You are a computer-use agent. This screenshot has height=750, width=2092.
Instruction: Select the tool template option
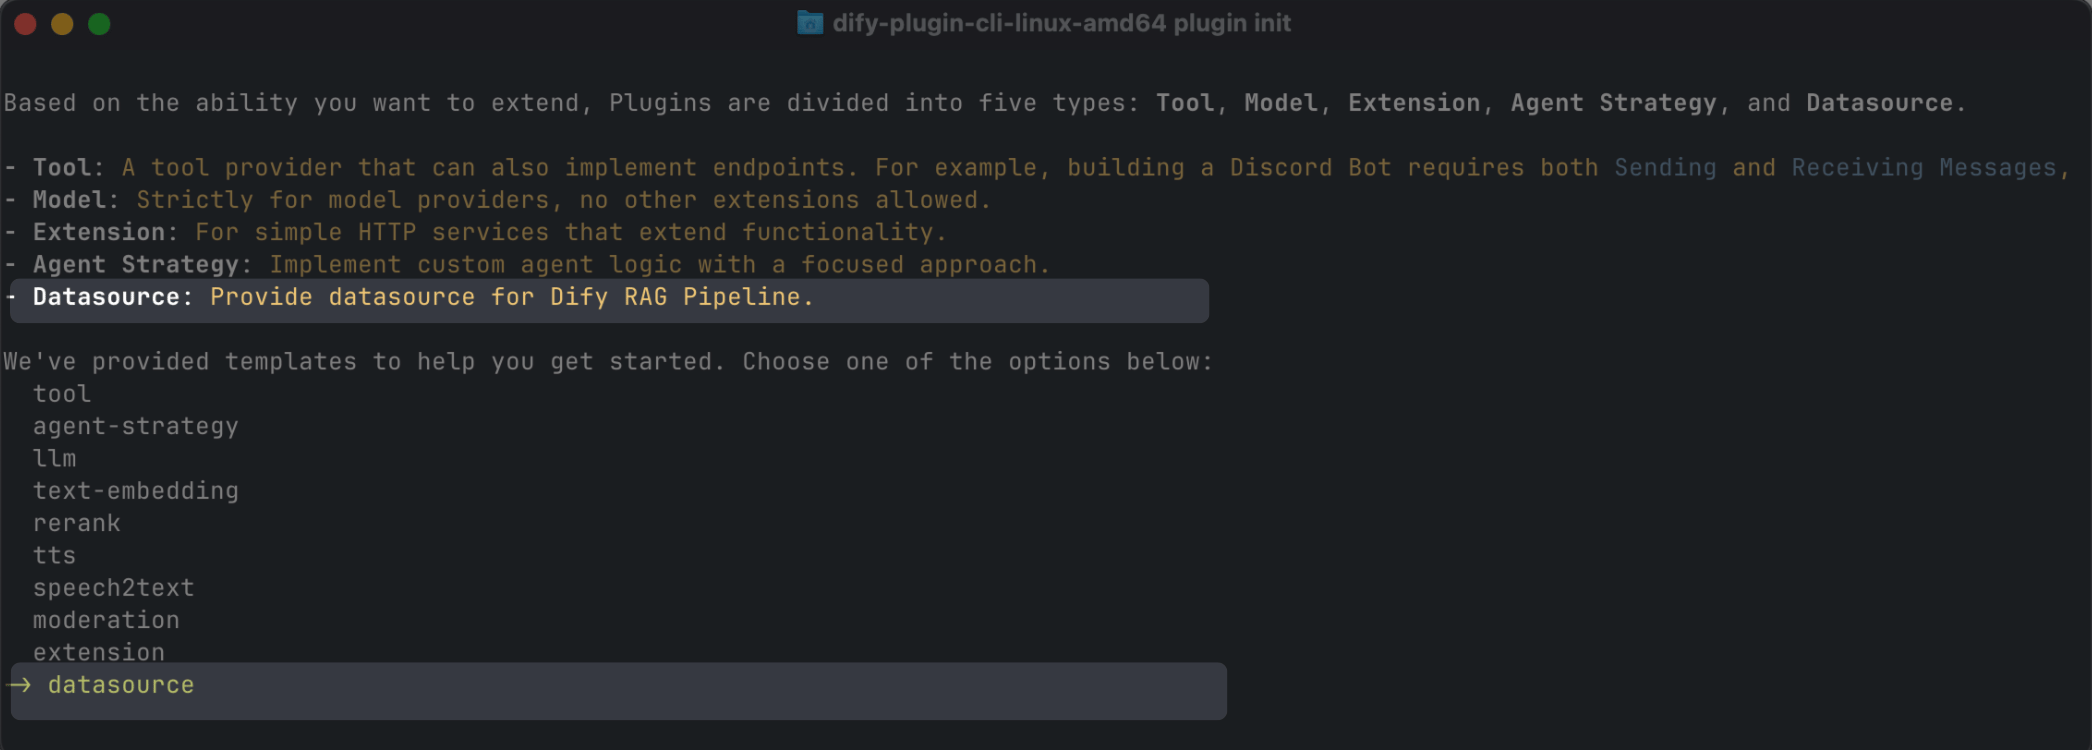[x=62, y=394]
